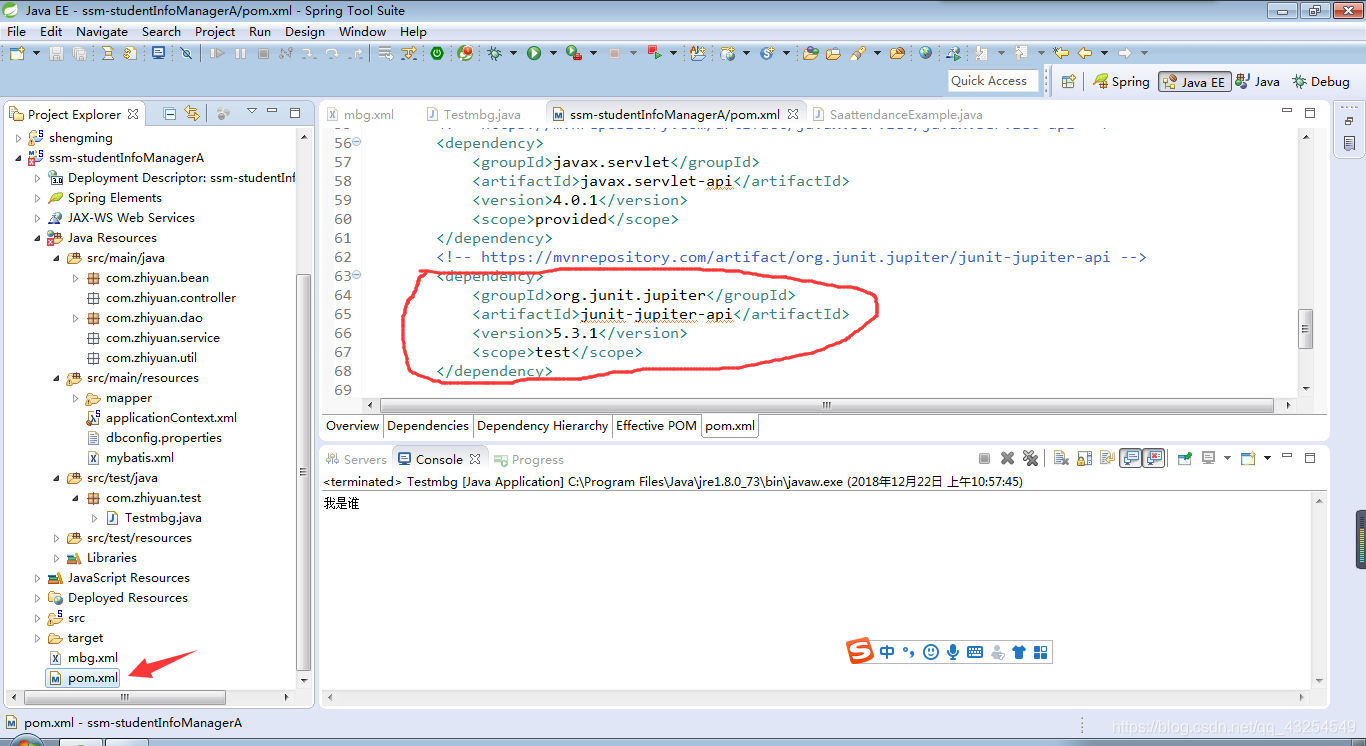The height and width of the screenshot is (746, 1366).
Task: Close the pom.xml editor tab
Action: click(793, 114)
